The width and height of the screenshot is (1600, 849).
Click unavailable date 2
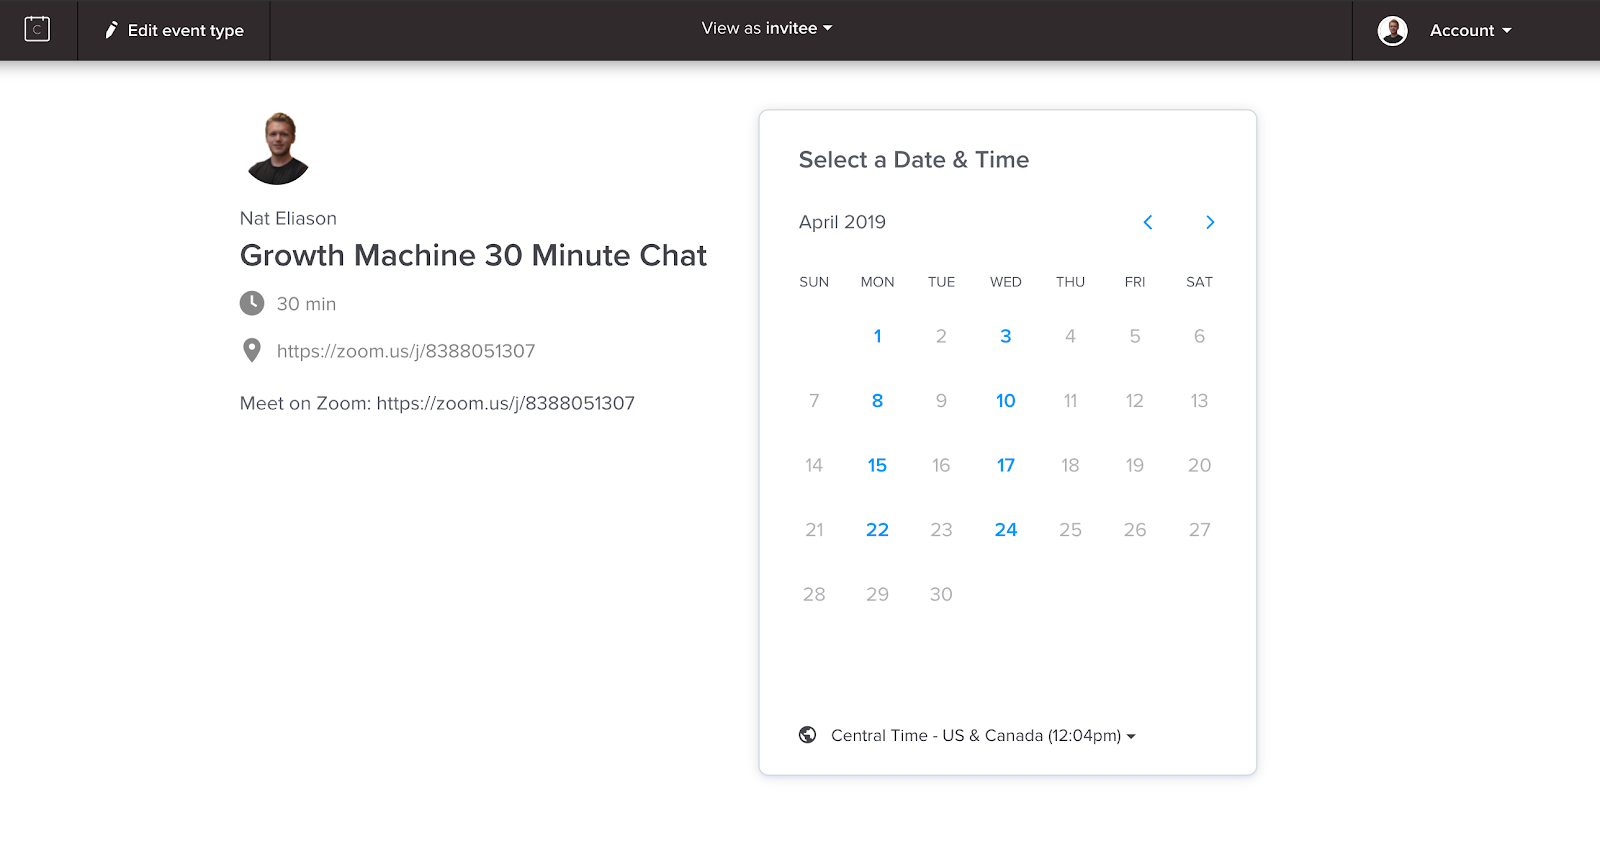pyautogui.click(x=941, y=336)
